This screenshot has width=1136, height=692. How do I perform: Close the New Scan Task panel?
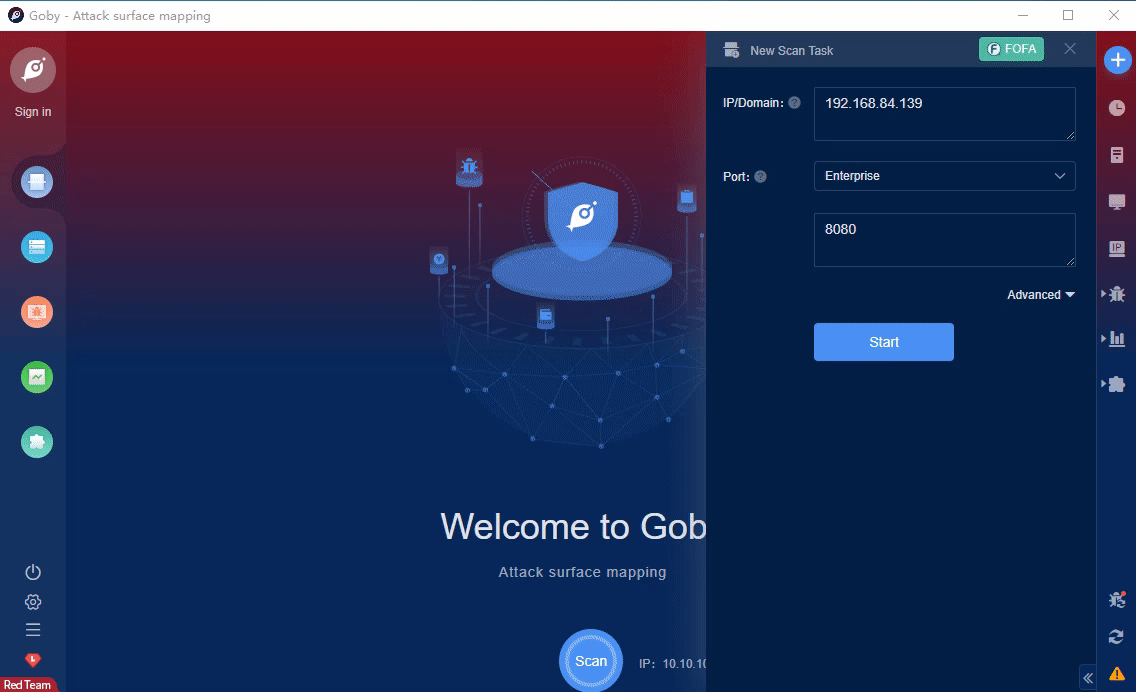point(1070,49)
